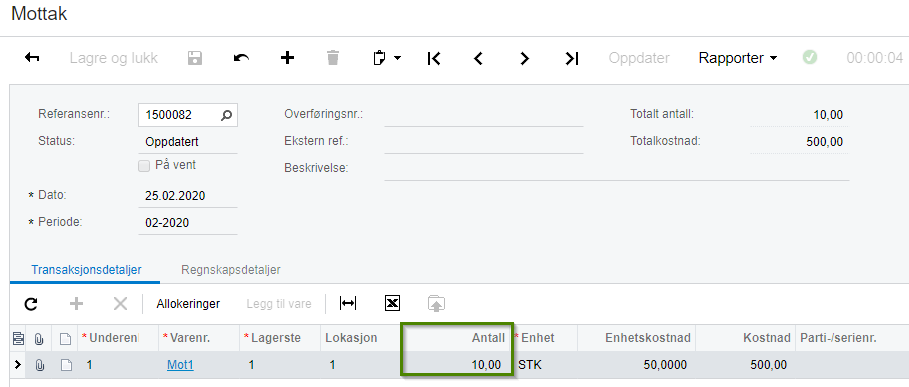Go to the first record
This screenshot has width=909, height=387.
434,59
